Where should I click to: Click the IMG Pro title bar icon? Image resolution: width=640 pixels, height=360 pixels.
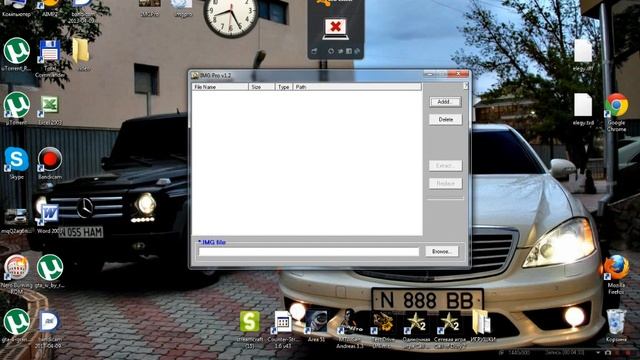(195, 76)
